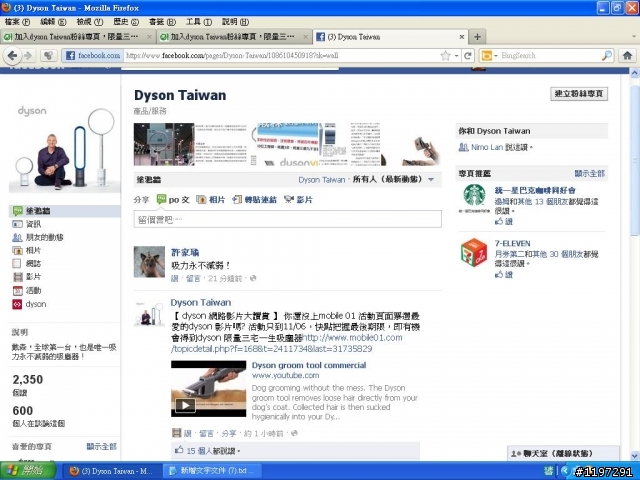
Task: Click the 15 個人都說讚 likes link
Action: click(213, 451)
